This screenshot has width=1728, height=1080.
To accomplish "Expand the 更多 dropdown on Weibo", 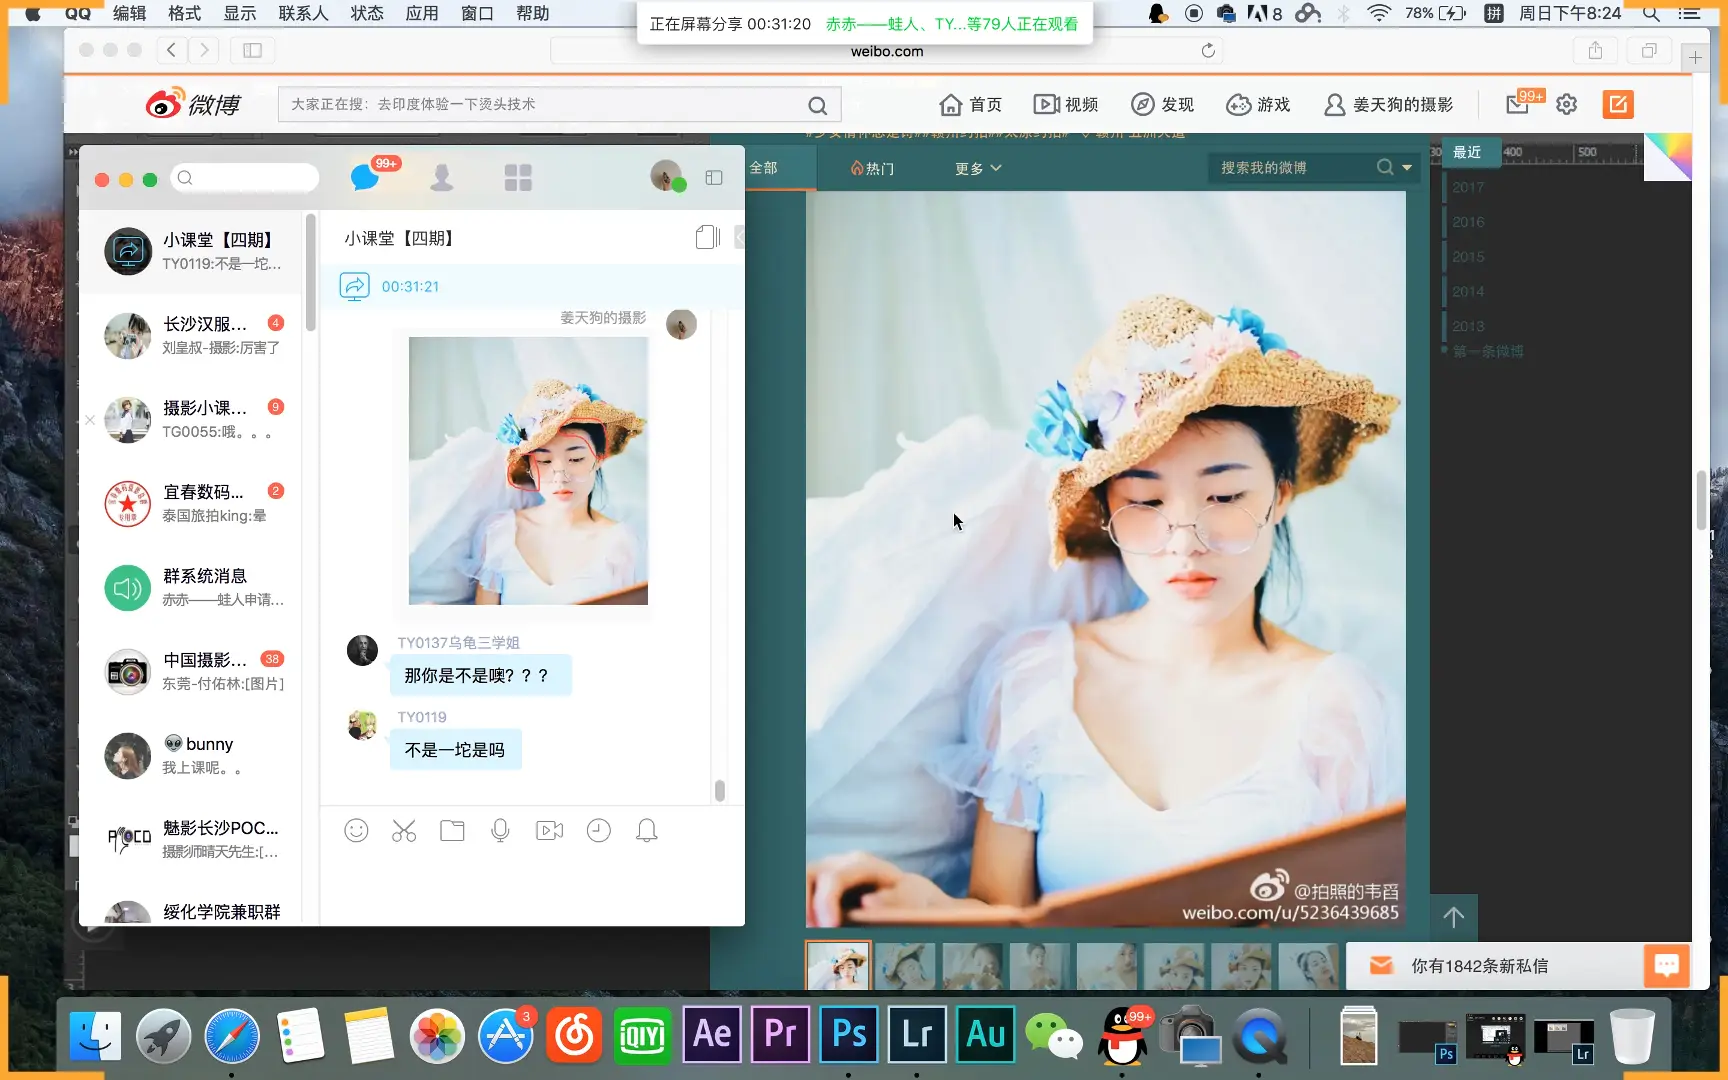I will [978, 168].
